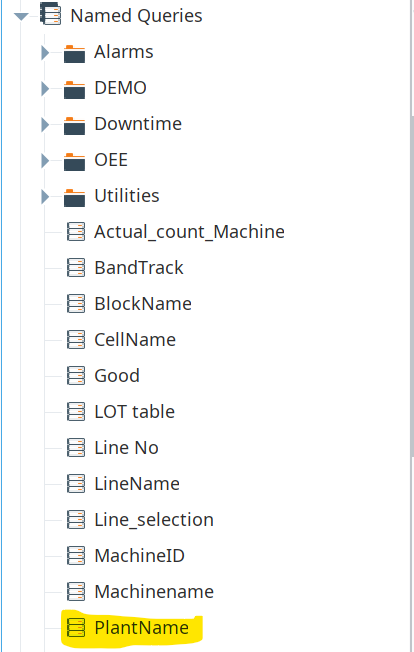Click the Actual_count_Machine query icon

point(76,232)
